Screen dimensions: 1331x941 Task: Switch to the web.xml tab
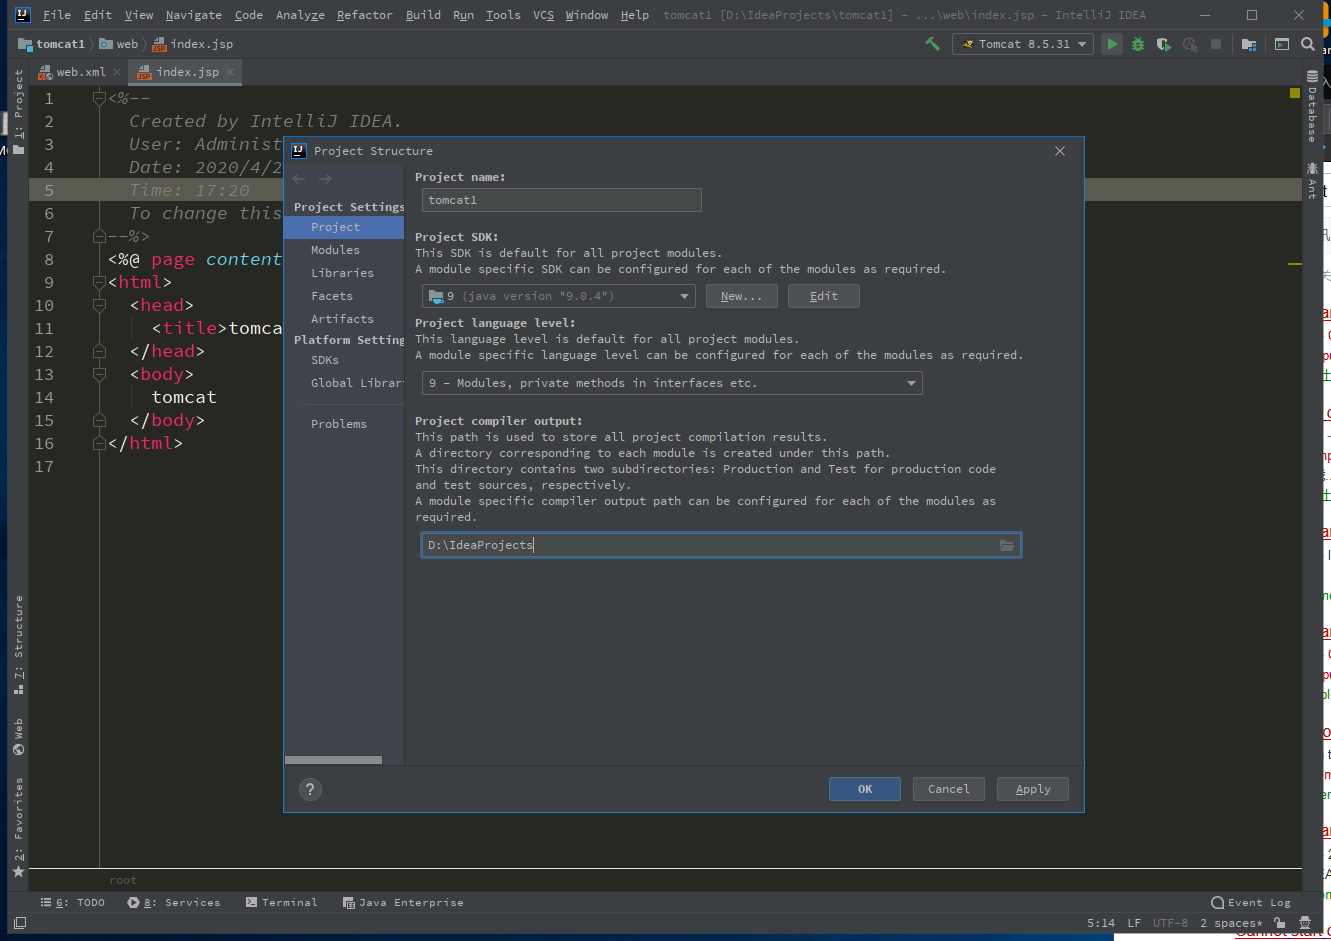click(78, 72)
